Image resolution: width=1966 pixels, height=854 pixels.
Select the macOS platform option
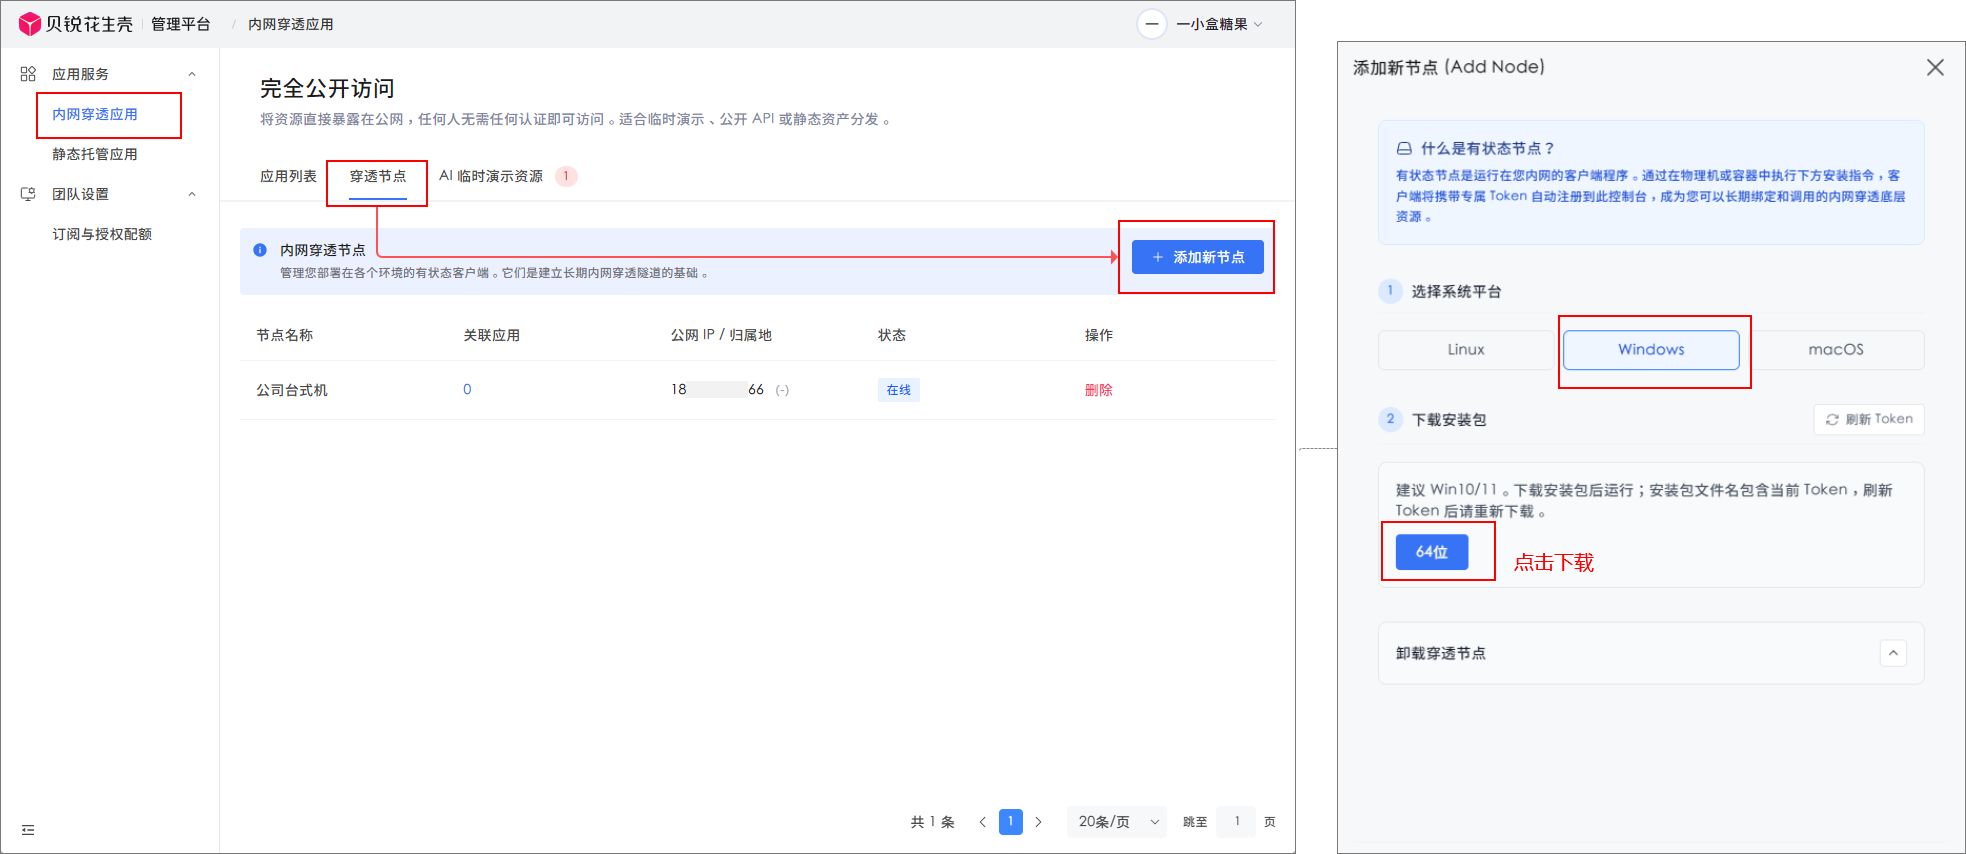tap(1836, 350)
